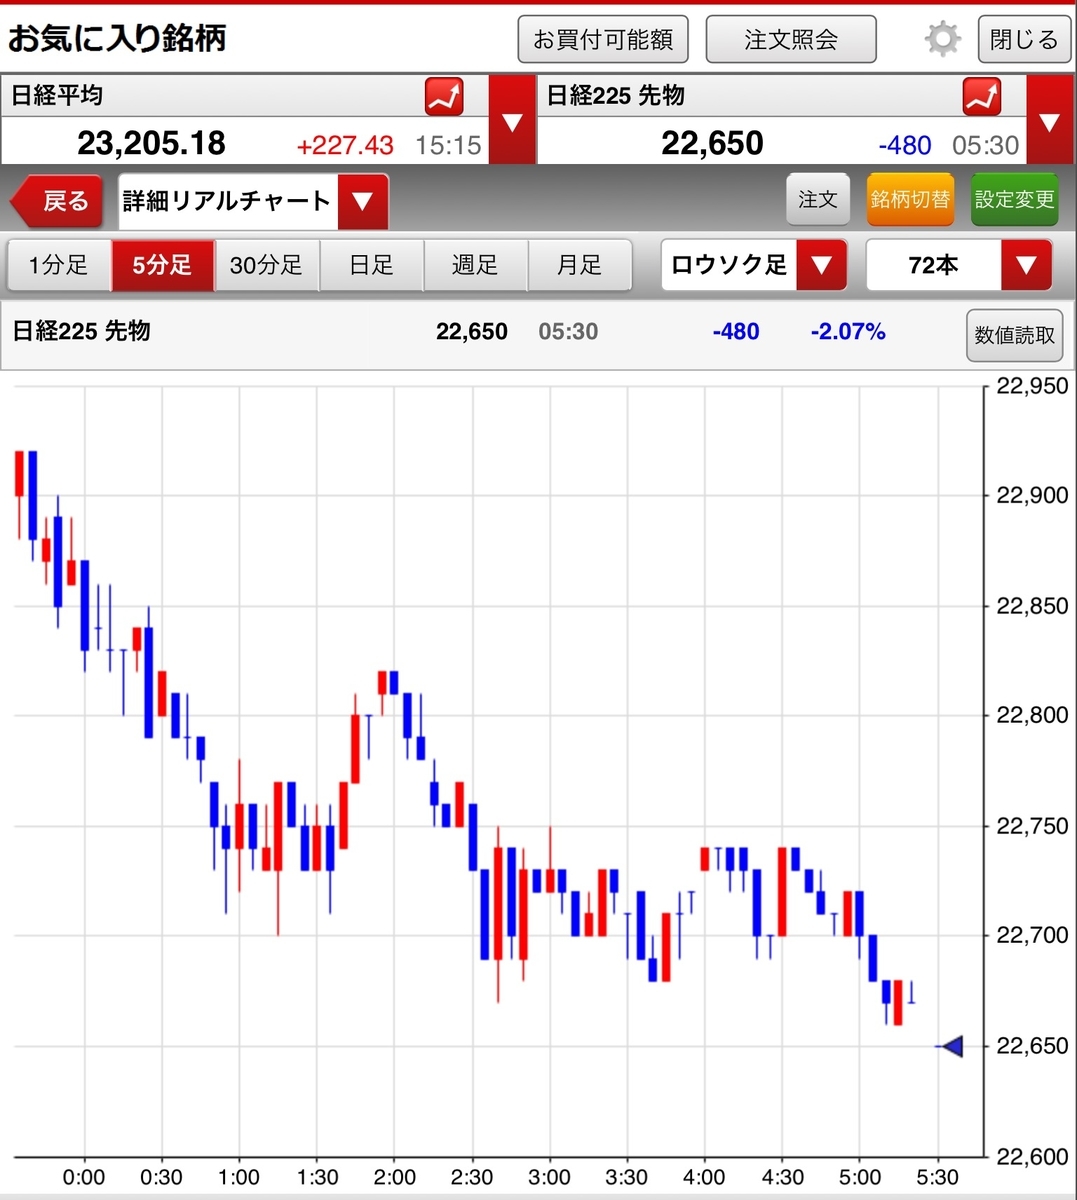Tap the chart icon beside 日経平均

444,97
